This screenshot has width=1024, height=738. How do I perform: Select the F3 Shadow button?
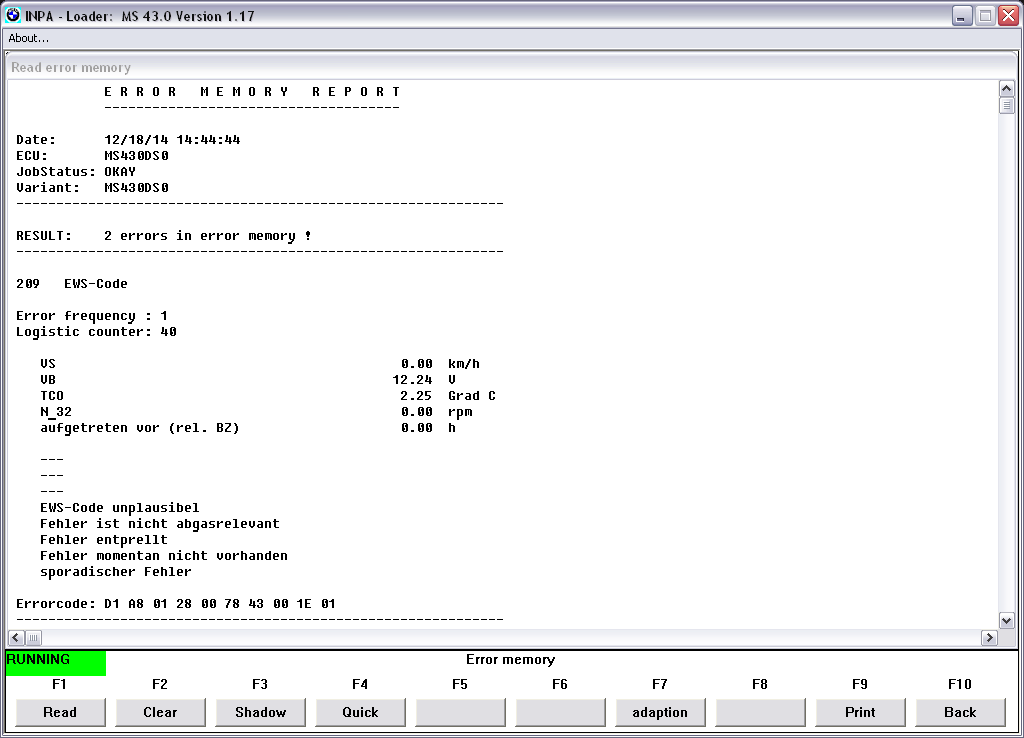(260, 712)
